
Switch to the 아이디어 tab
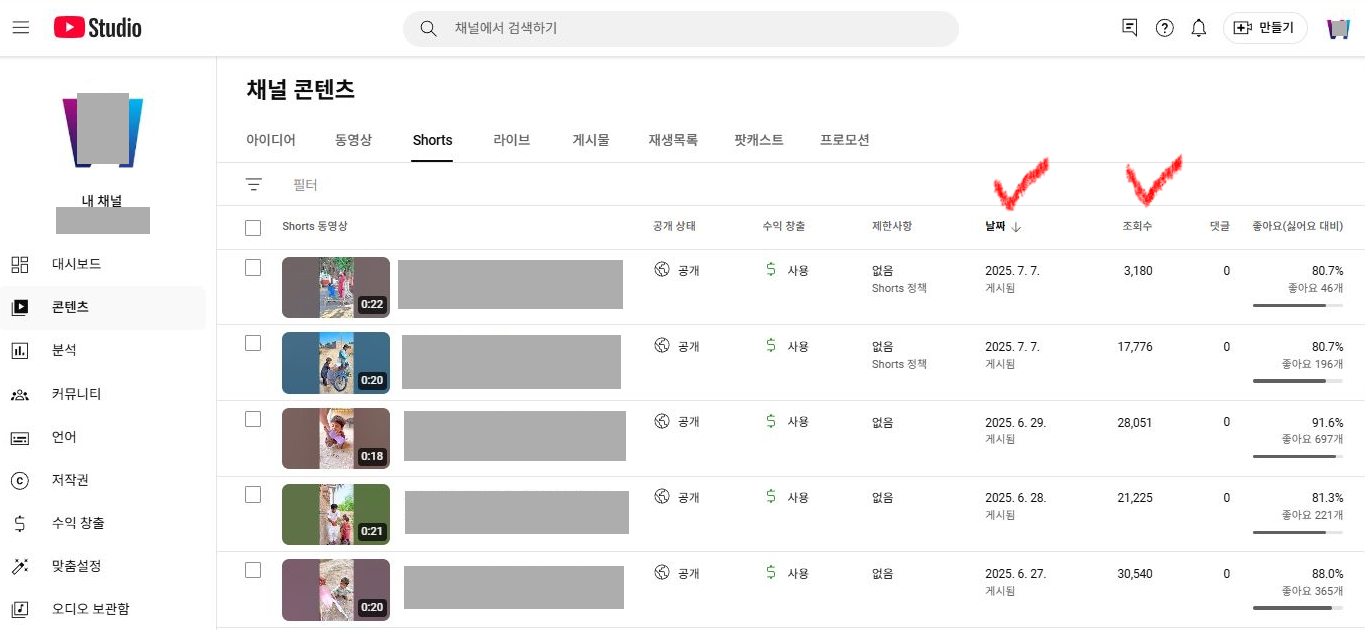(271, 140)
